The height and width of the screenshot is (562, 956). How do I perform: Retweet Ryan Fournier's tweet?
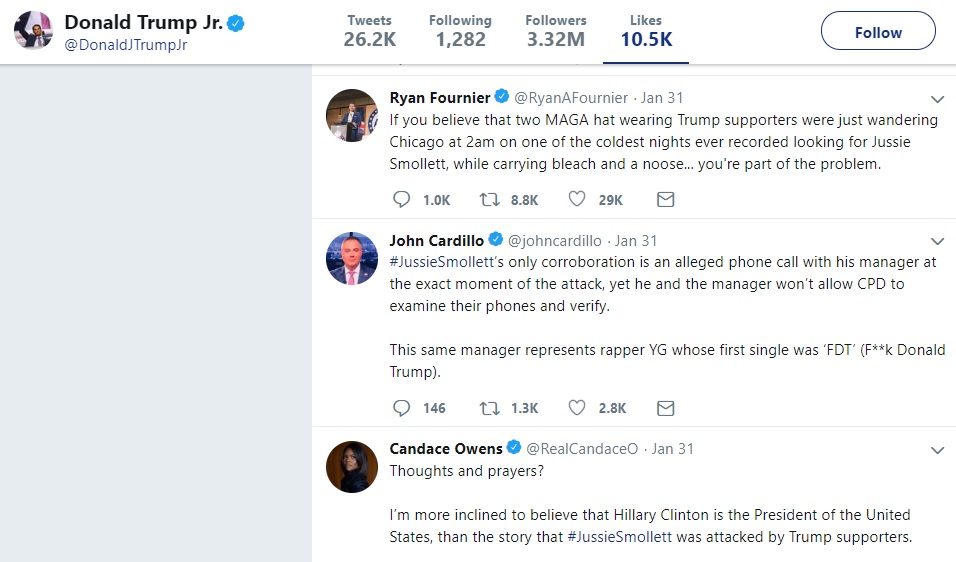490,200
